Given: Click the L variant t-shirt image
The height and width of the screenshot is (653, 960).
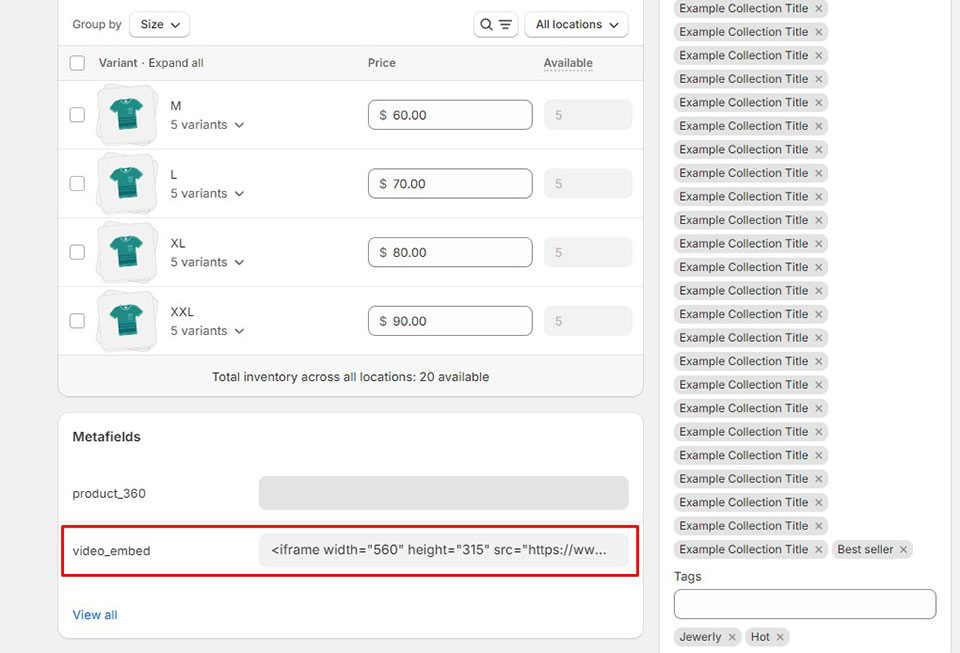Looking at the screenshot, I should point(127,184).
